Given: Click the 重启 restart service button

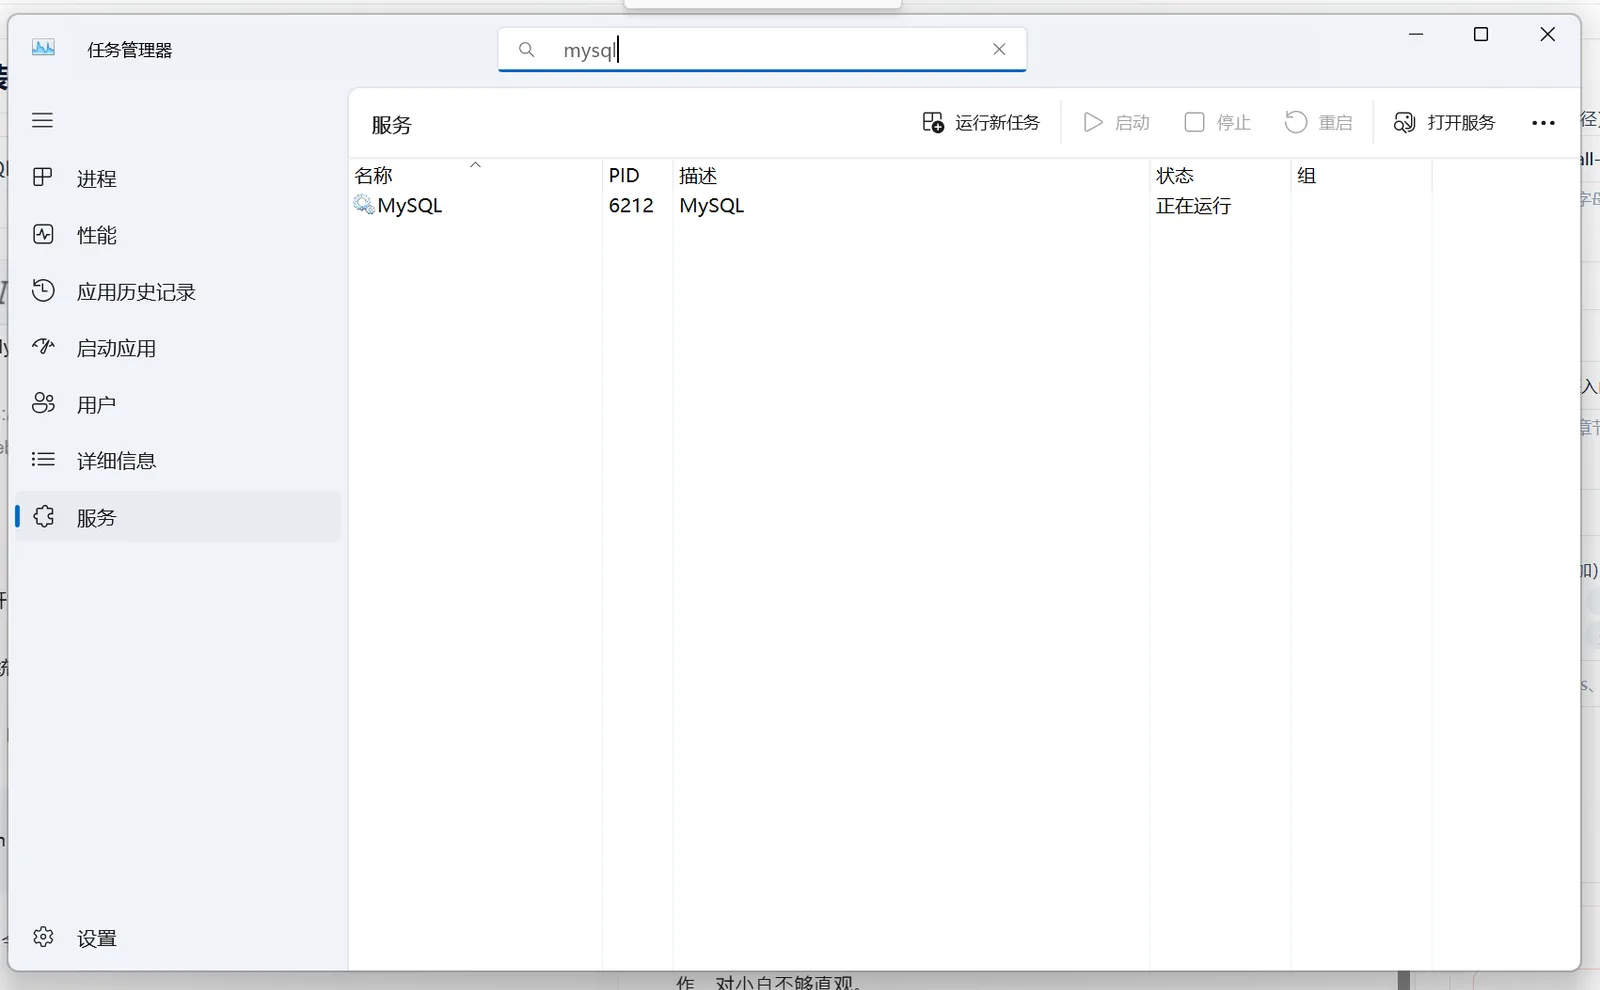Looking at the screenshot, I should (x=1319, y=123).
